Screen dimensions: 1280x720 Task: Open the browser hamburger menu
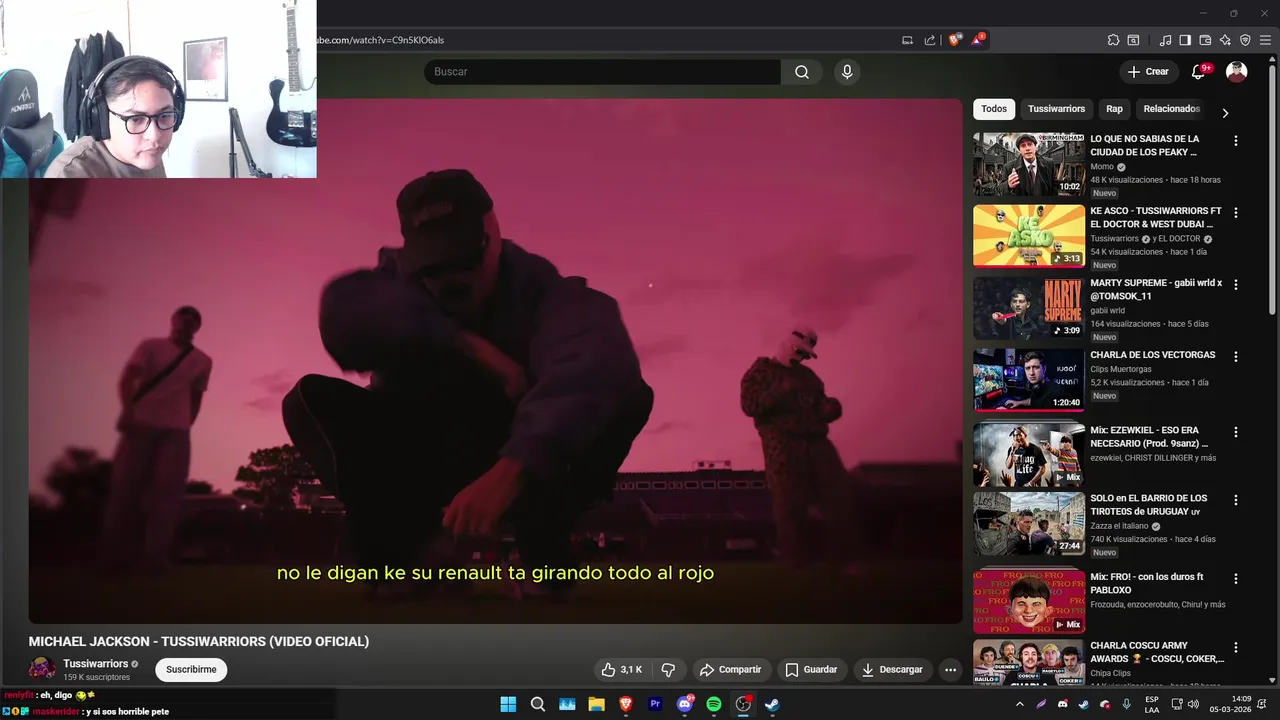click(x=1265, y=40)
